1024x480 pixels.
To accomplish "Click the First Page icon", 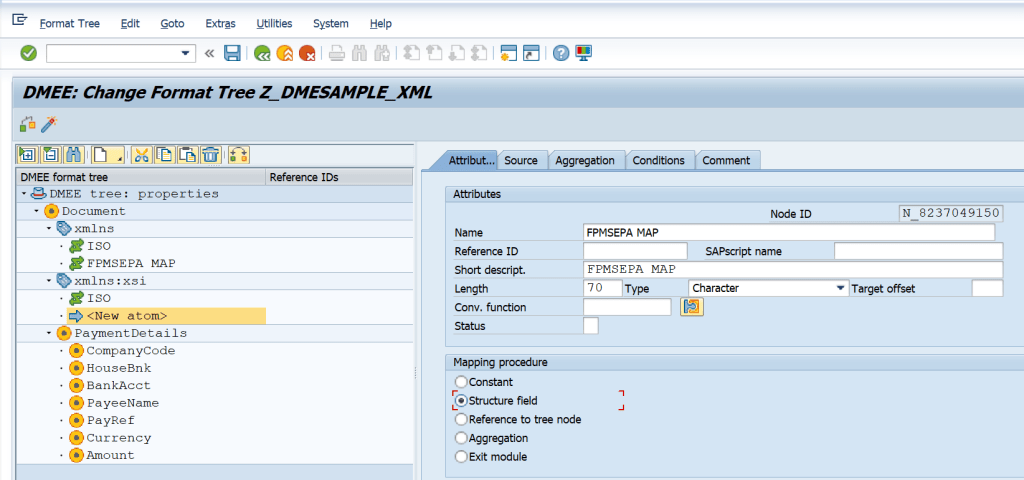I will pos(411,54).
